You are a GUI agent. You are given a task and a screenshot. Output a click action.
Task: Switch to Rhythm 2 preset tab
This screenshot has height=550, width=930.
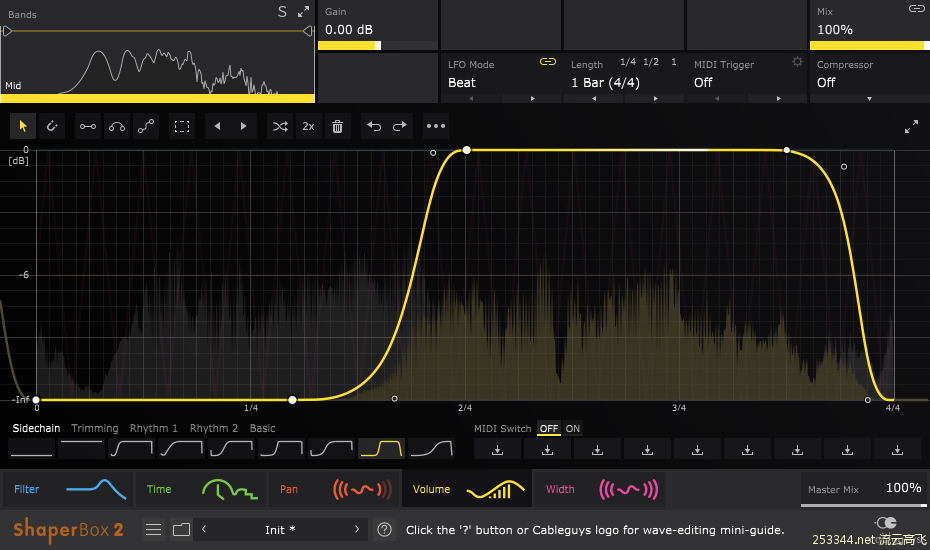[214, 428]
